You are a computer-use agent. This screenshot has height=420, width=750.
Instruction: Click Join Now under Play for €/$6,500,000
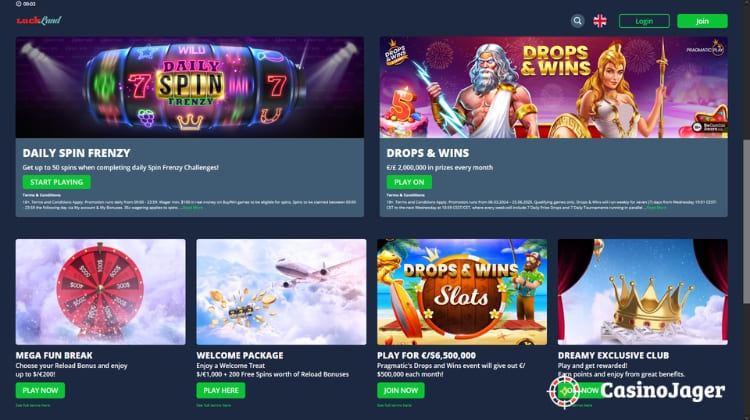coord(400,390)
